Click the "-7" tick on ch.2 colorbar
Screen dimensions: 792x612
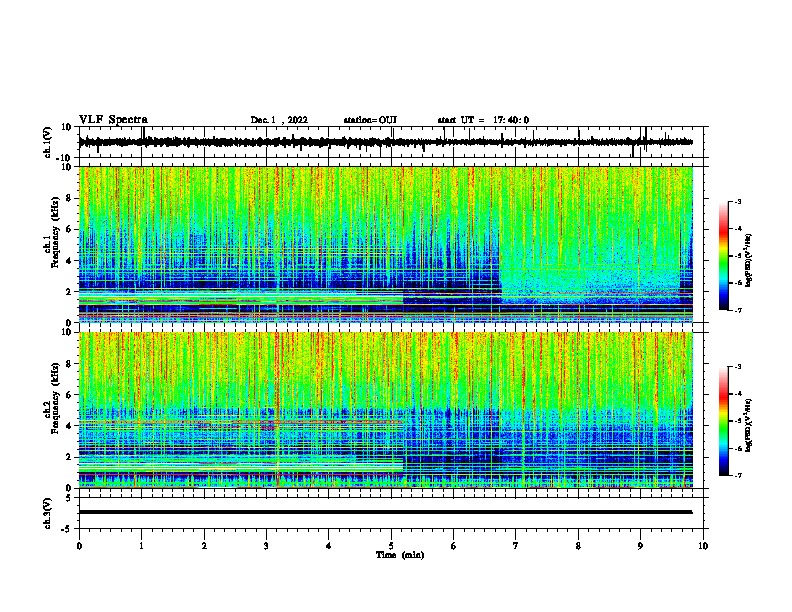coord(737,475)
